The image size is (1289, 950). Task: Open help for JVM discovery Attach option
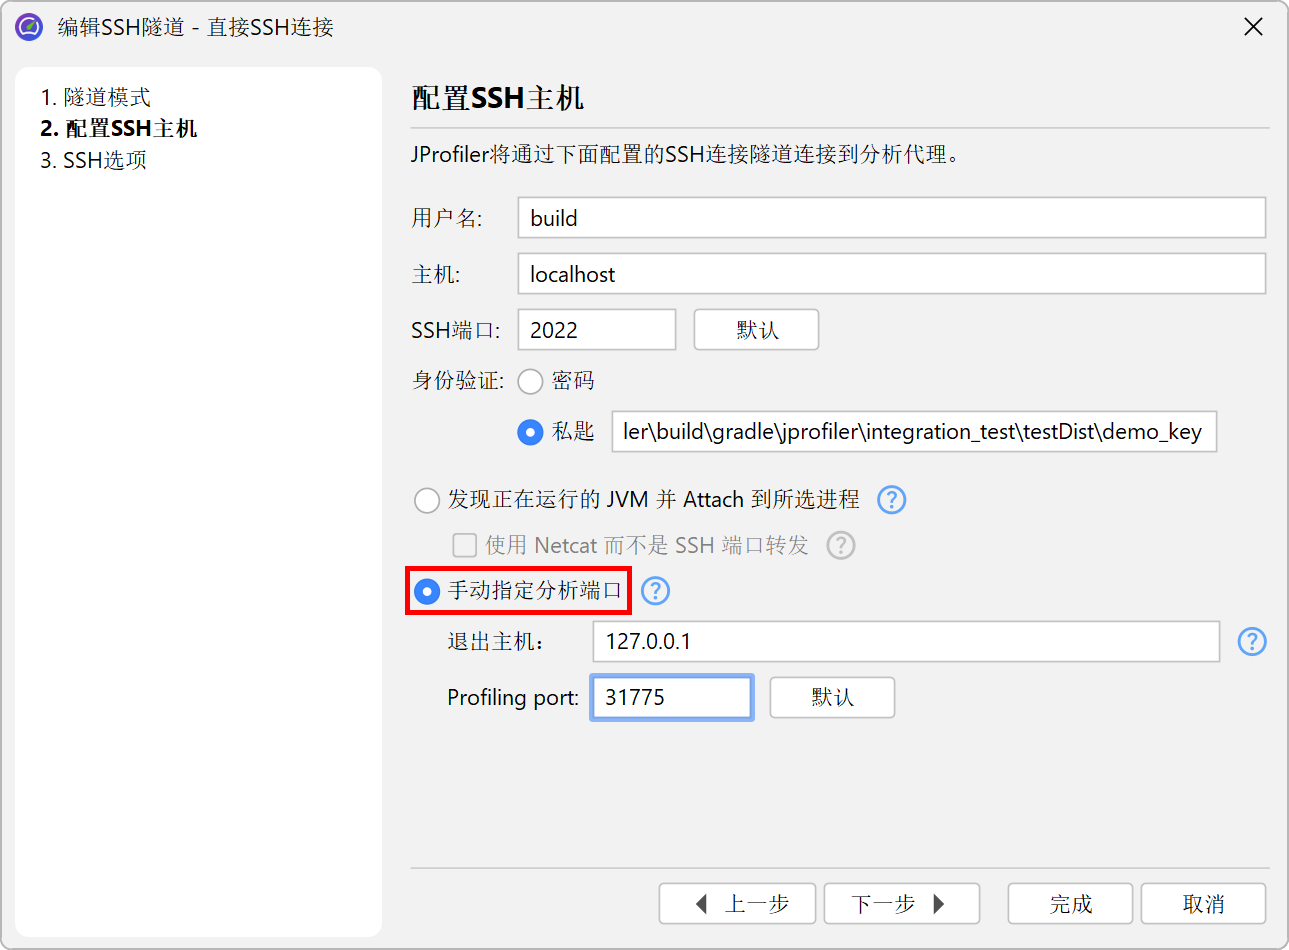pyautogui.click(x=891, y=500)
